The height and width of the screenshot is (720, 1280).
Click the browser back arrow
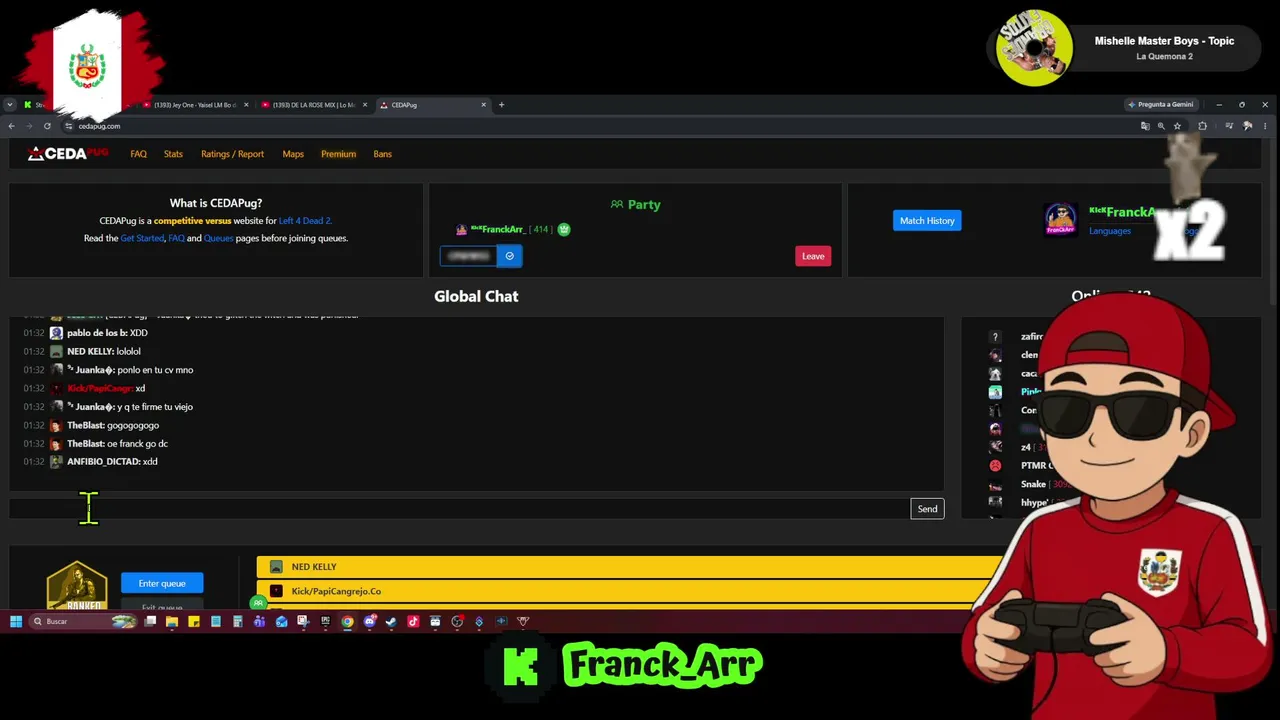click(12, 126)
